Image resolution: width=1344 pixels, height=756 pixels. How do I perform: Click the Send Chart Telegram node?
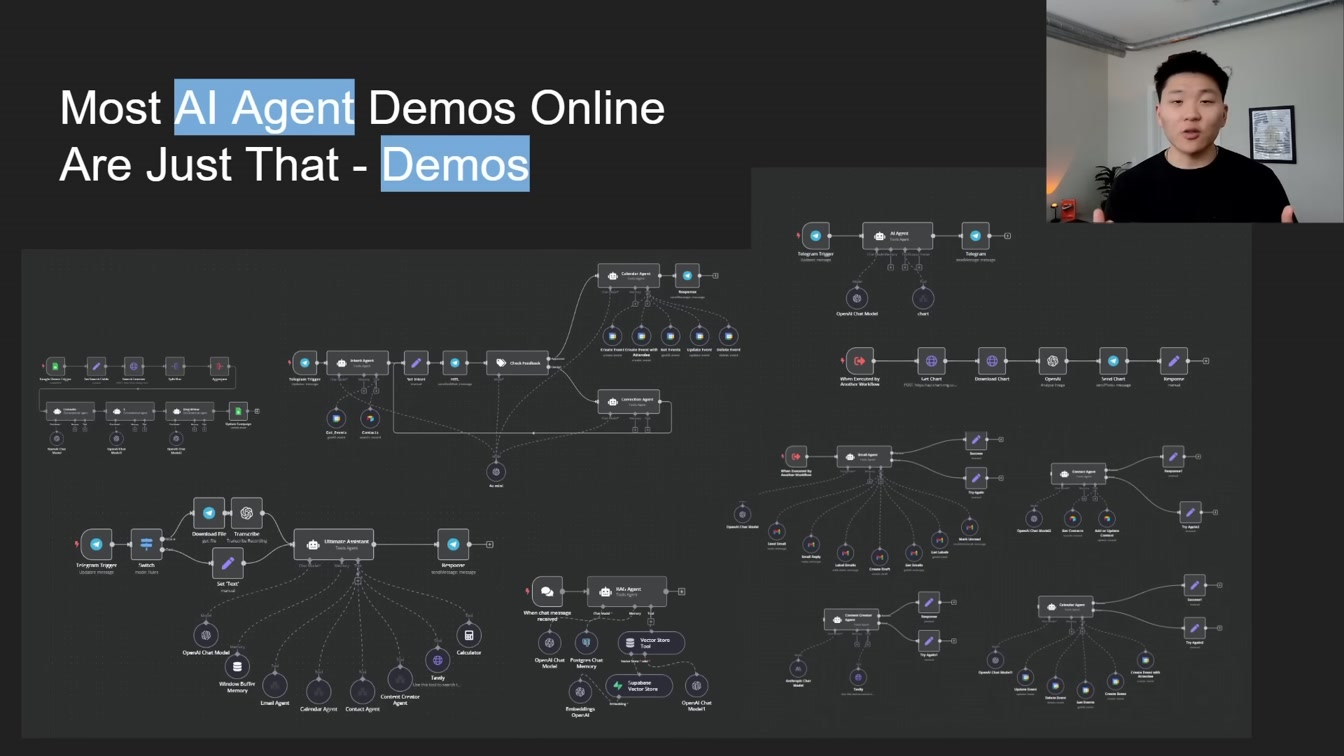coord(1113,361)
